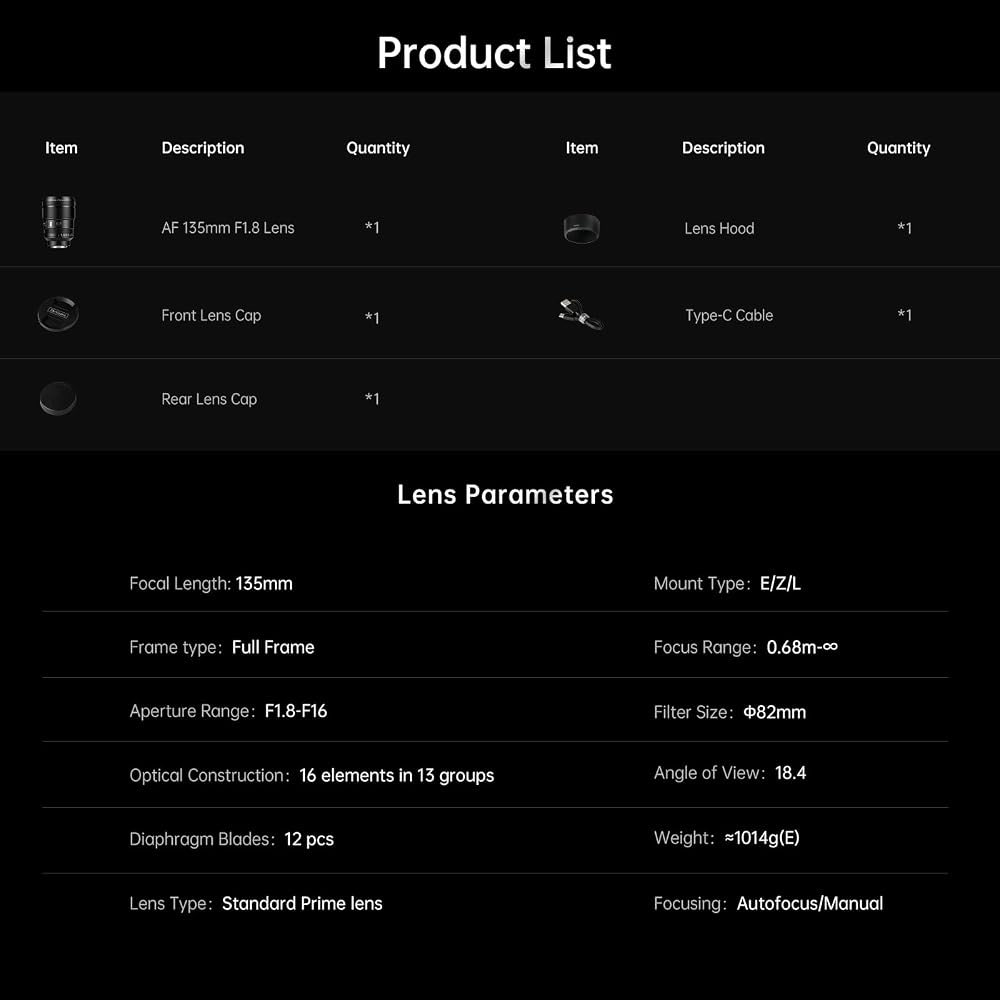Click the Product List heading

point(494,52)
